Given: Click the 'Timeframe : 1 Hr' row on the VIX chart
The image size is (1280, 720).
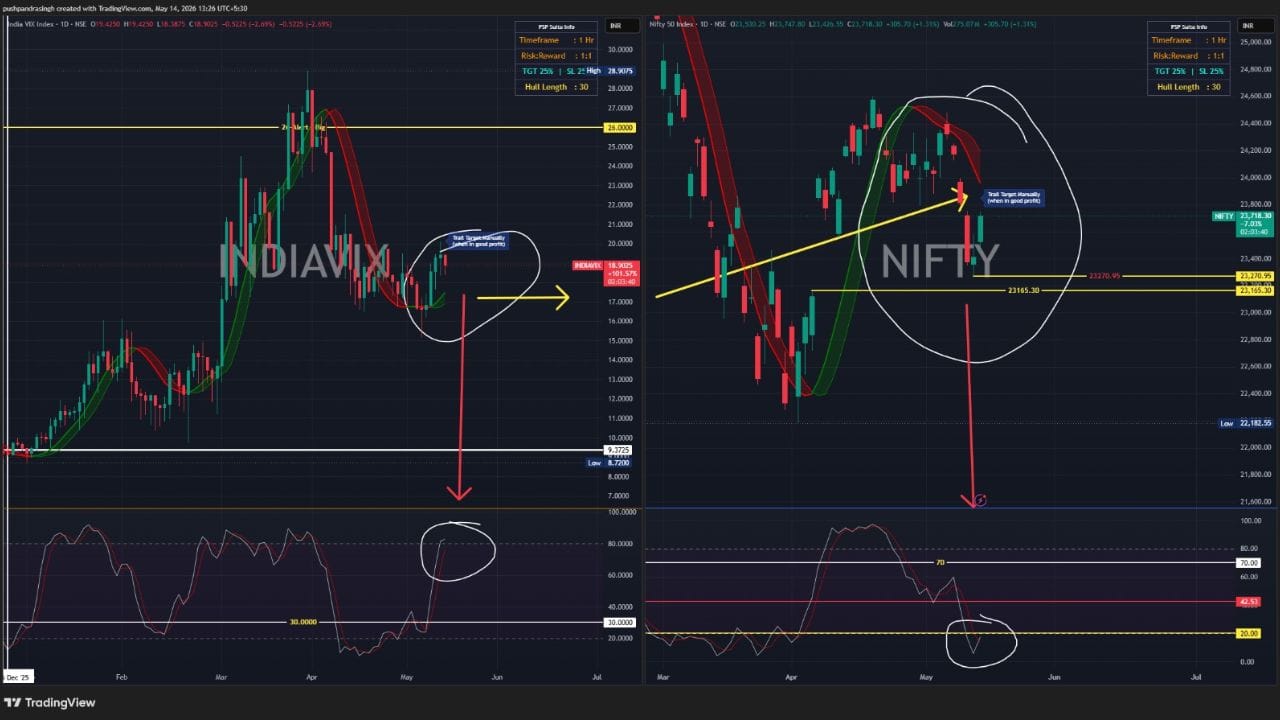Looking at the screenshot, I should pos(558,40).
